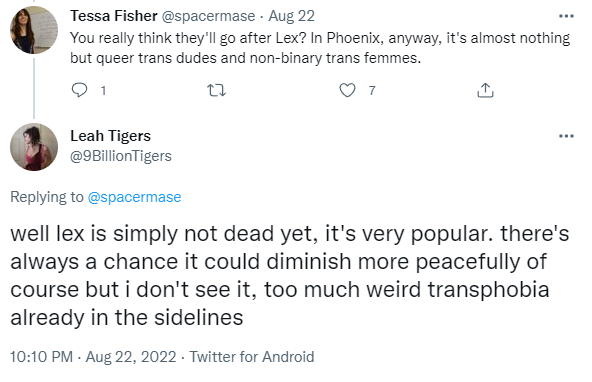Select Leah Tigers' reply text about lex

click(x=290, y=275)
